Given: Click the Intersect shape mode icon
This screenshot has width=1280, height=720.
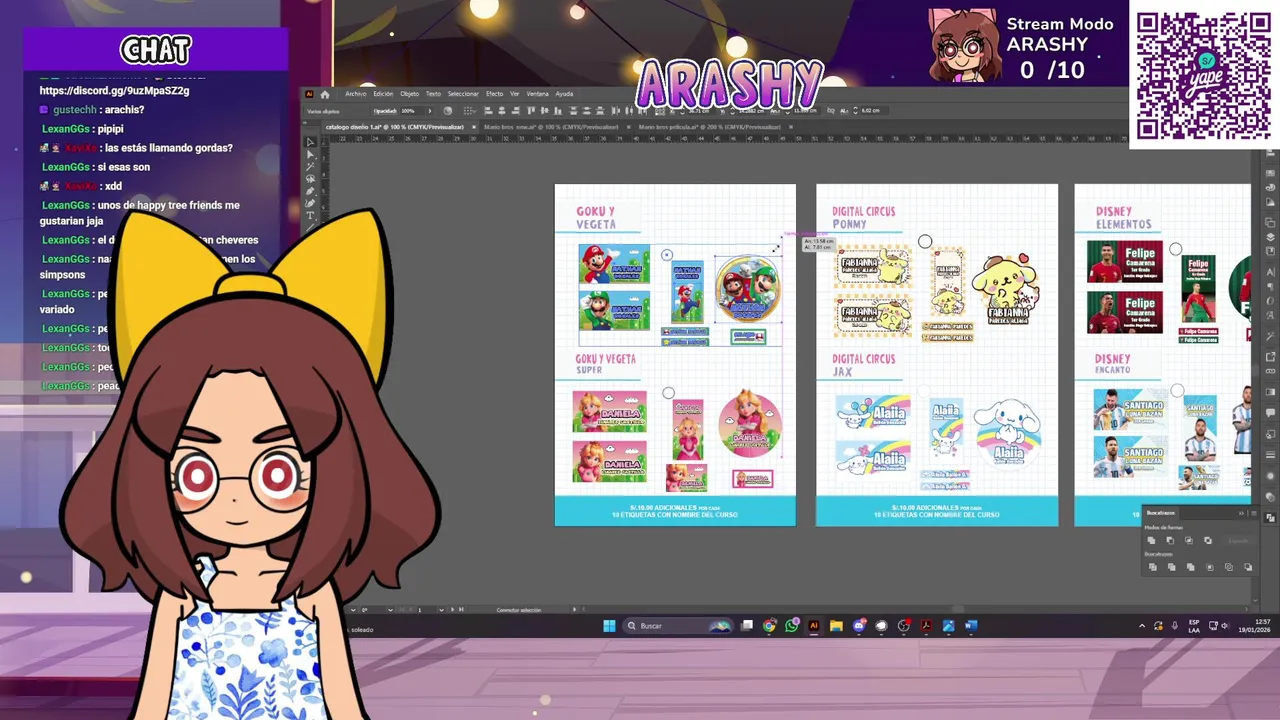Looking at the screenshot, I should click(1189, 540).
